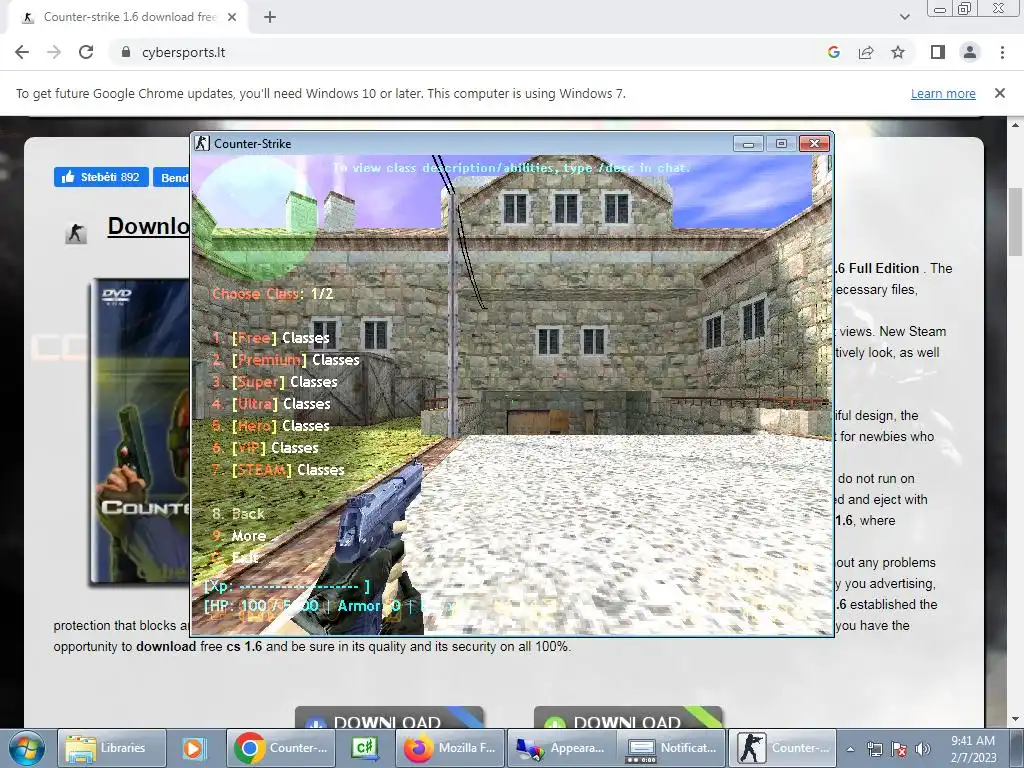Reload the cybersports.lt page

86,52
